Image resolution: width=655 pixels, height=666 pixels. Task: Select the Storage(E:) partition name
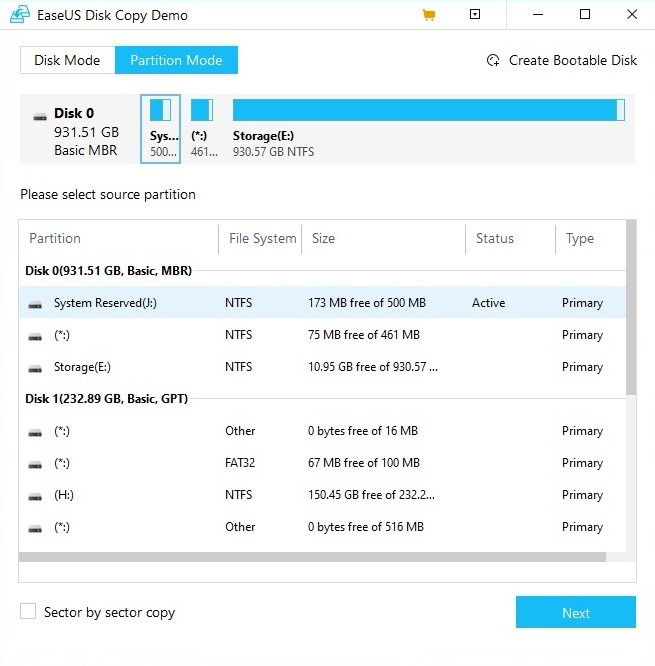[x=82, y=367]
